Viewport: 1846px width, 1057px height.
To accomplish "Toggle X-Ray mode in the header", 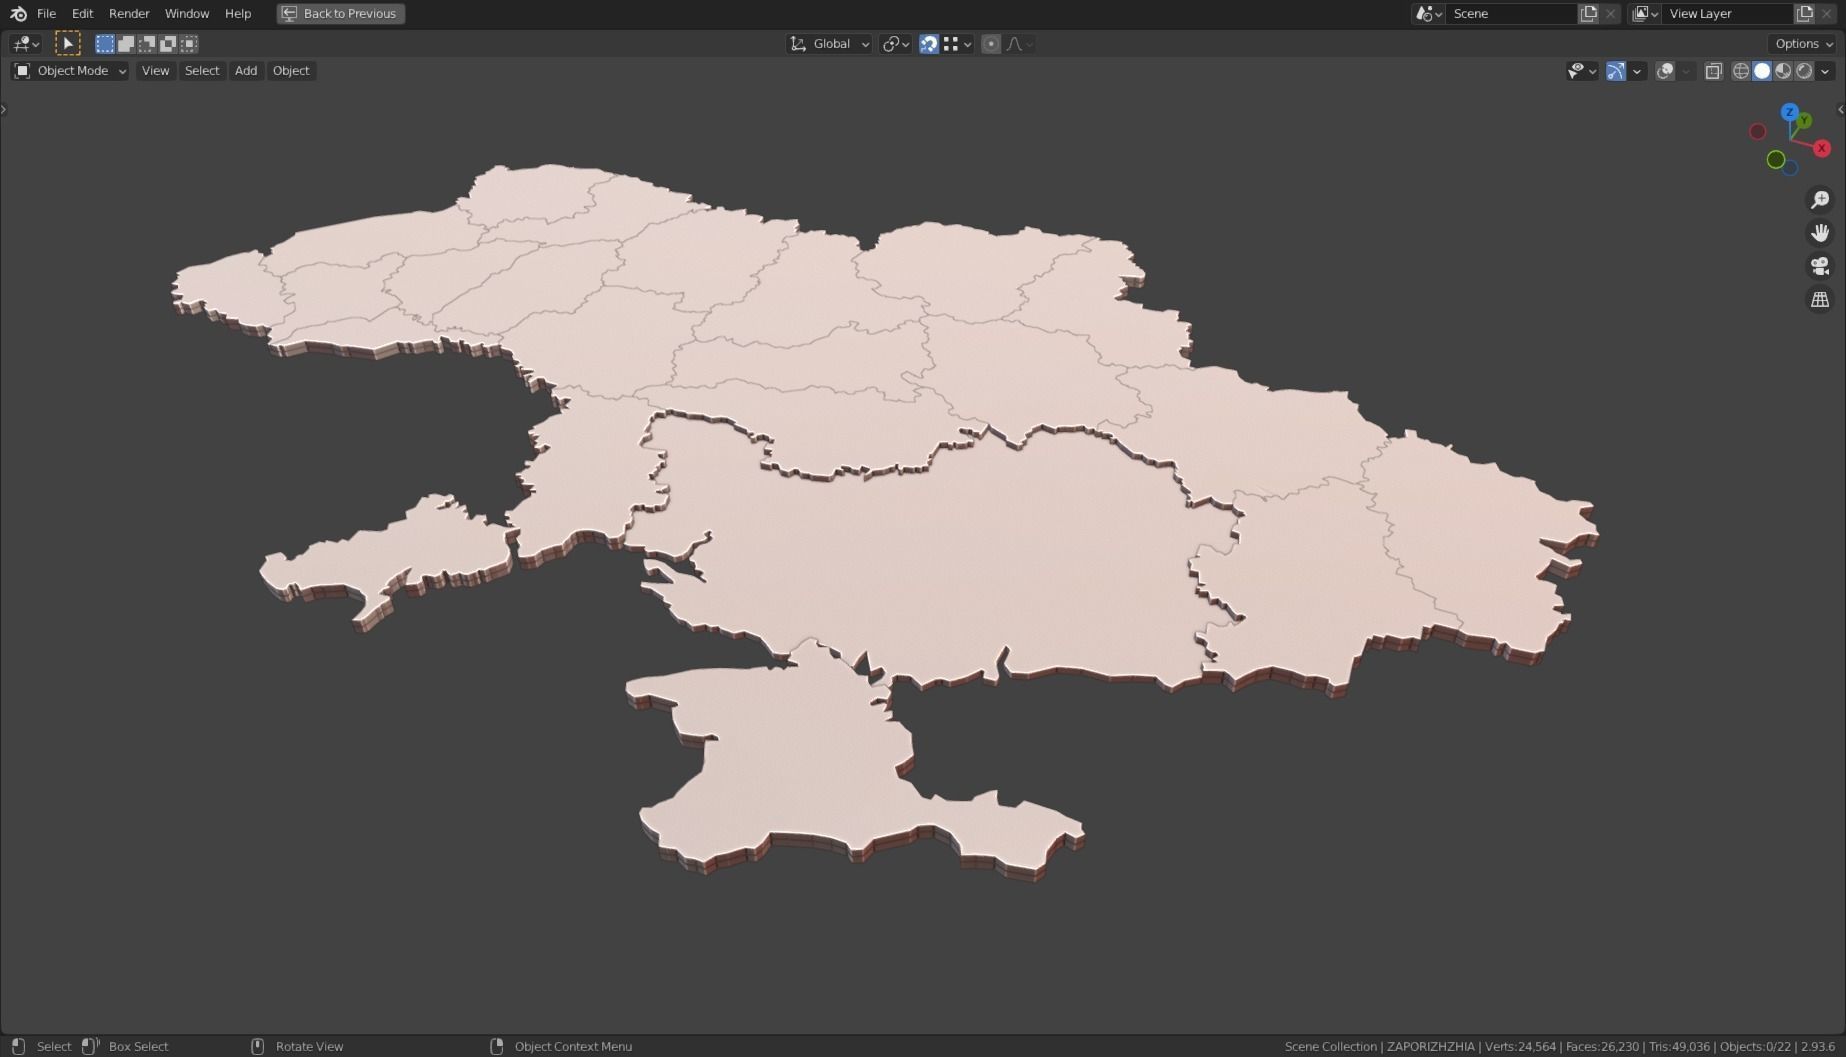I will (1714, 70).
